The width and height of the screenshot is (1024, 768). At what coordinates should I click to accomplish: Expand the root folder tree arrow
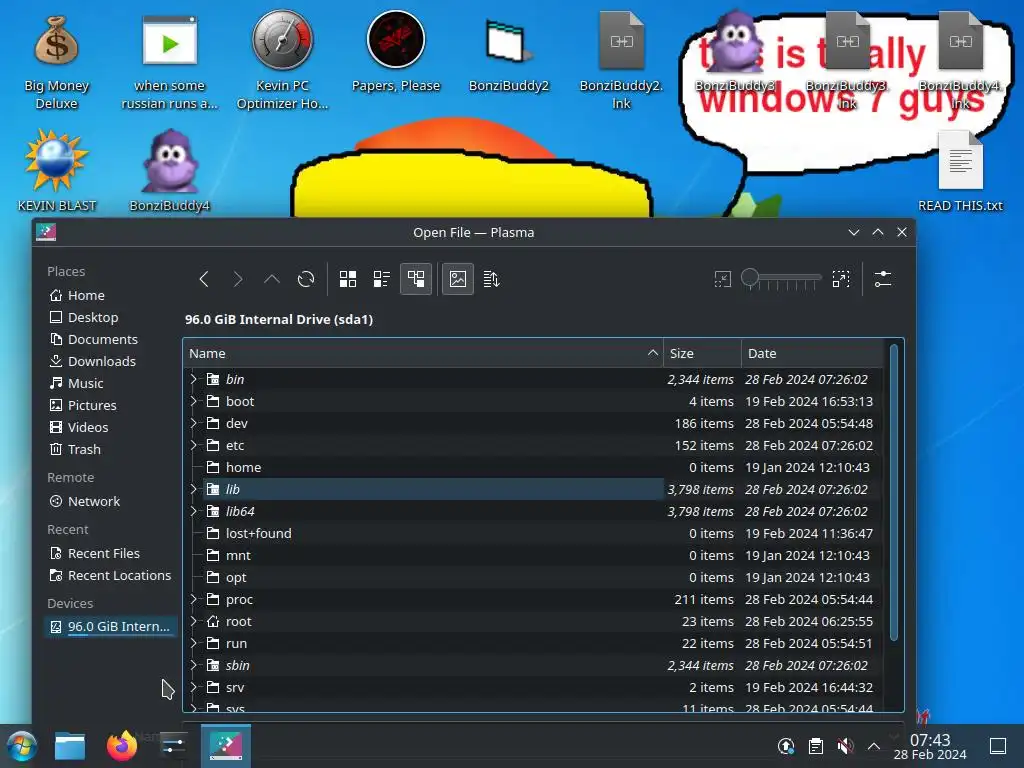tap(193, 621)
